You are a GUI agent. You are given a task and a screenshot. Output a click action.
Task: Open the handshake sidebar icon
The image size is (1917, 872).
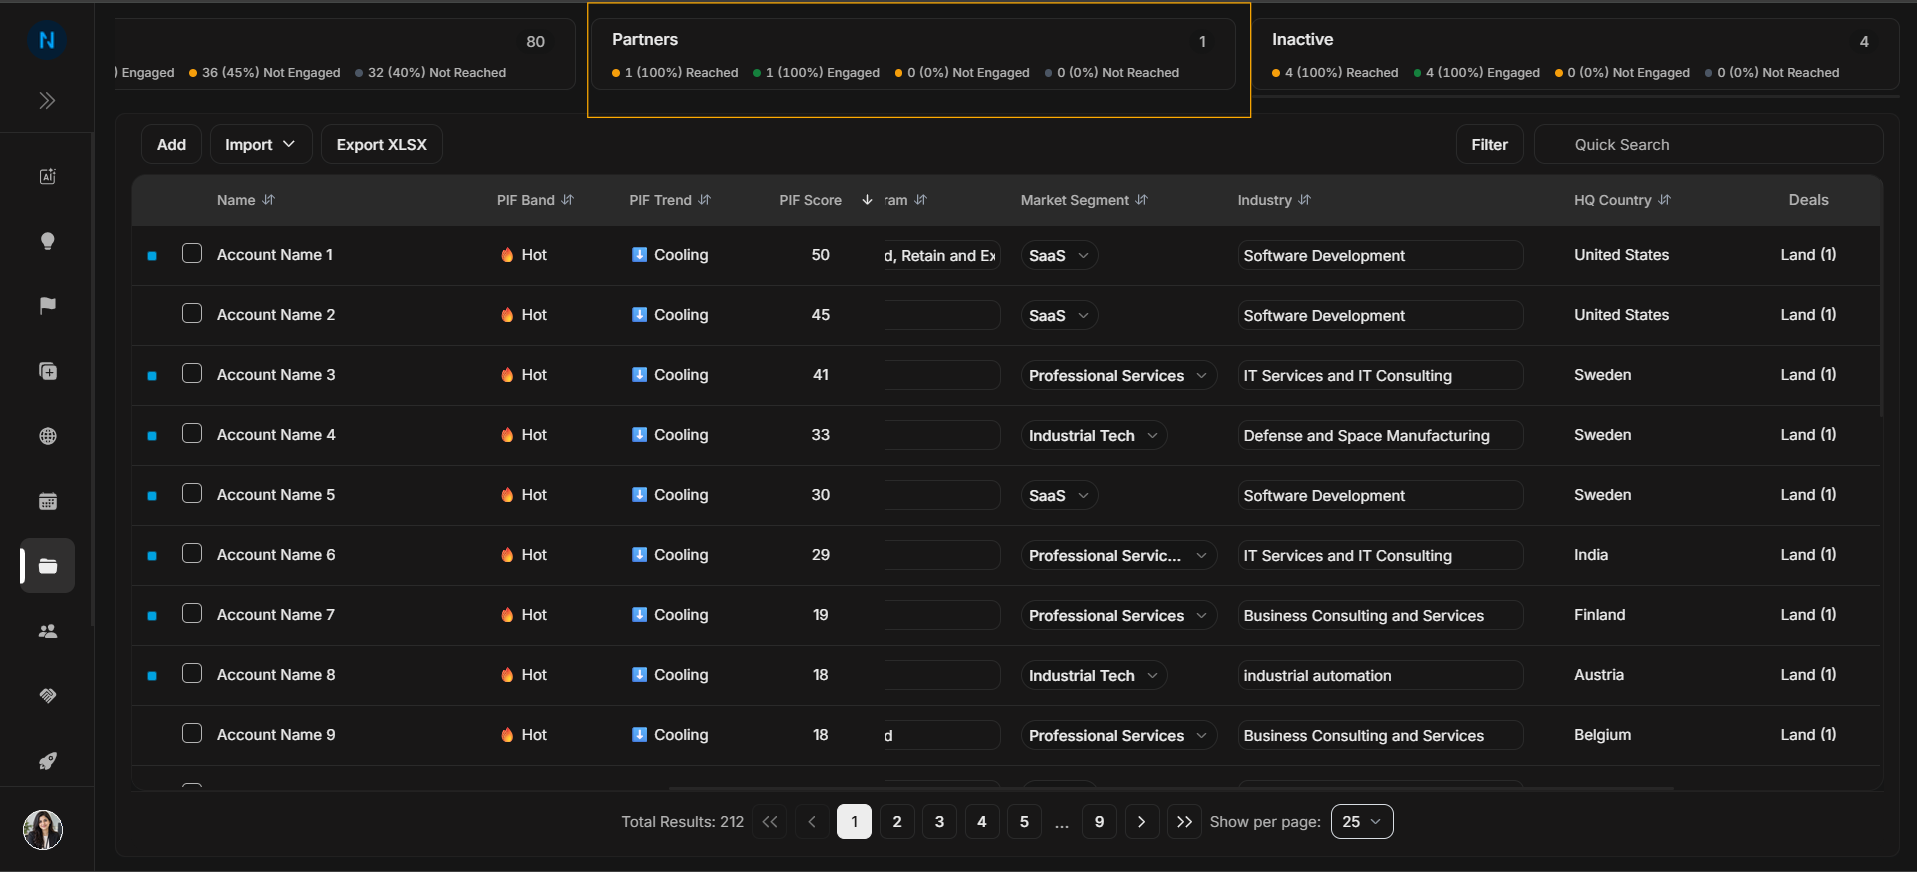tap(47, 696)
